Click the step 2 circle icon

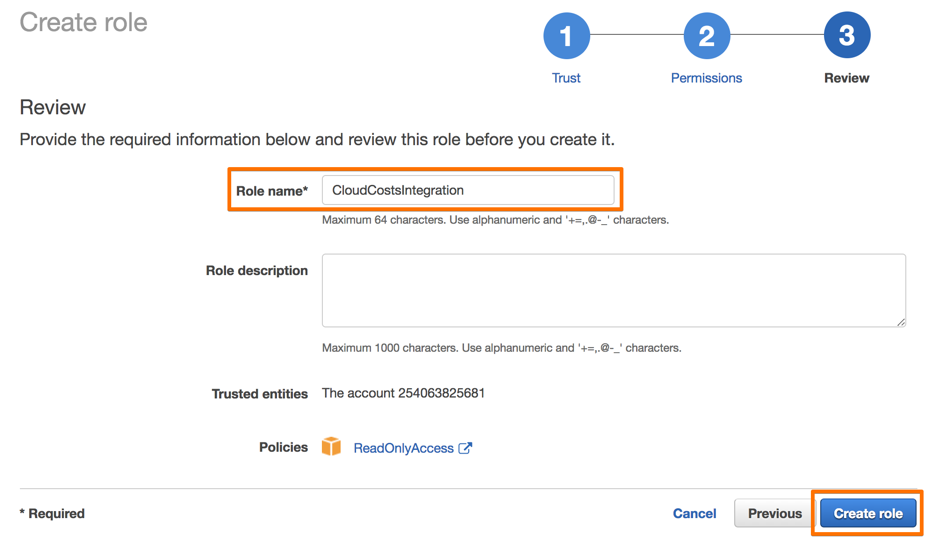[x=706, y=36]
